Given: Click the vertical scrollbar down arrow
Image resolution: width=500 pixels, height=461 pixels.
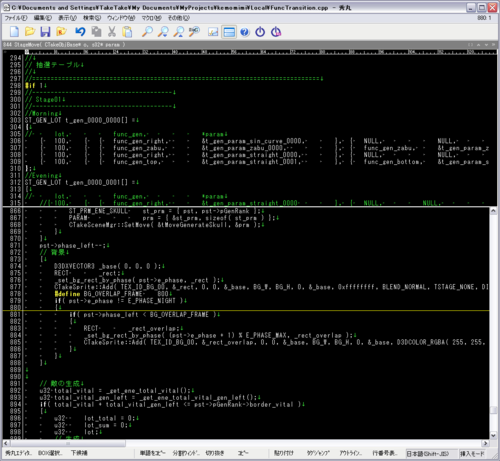Looking at the screenshot, I should (x=493, y=435).
